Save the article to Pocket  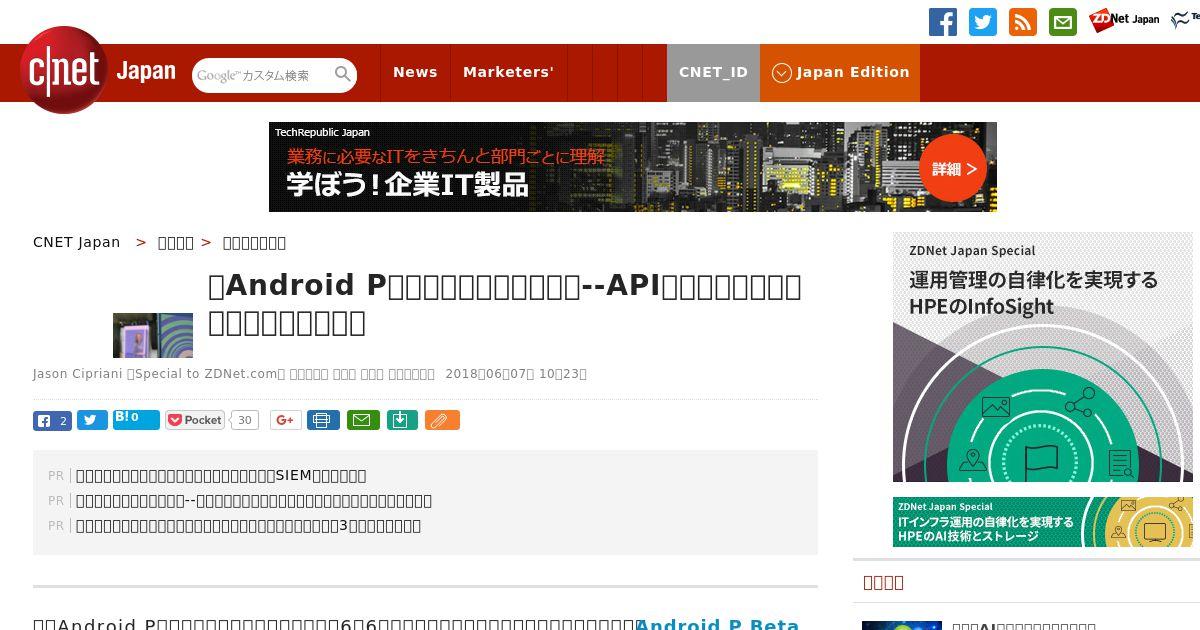[195, 420]
